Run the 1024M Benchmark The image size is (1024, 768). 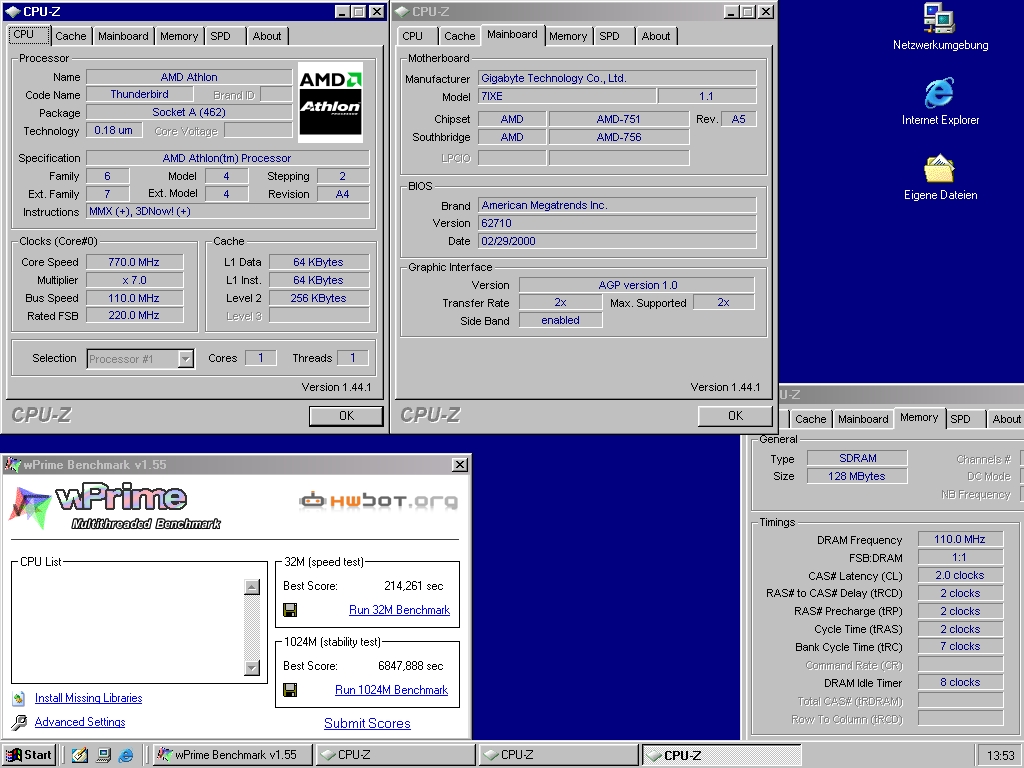[x=391, y=690]
